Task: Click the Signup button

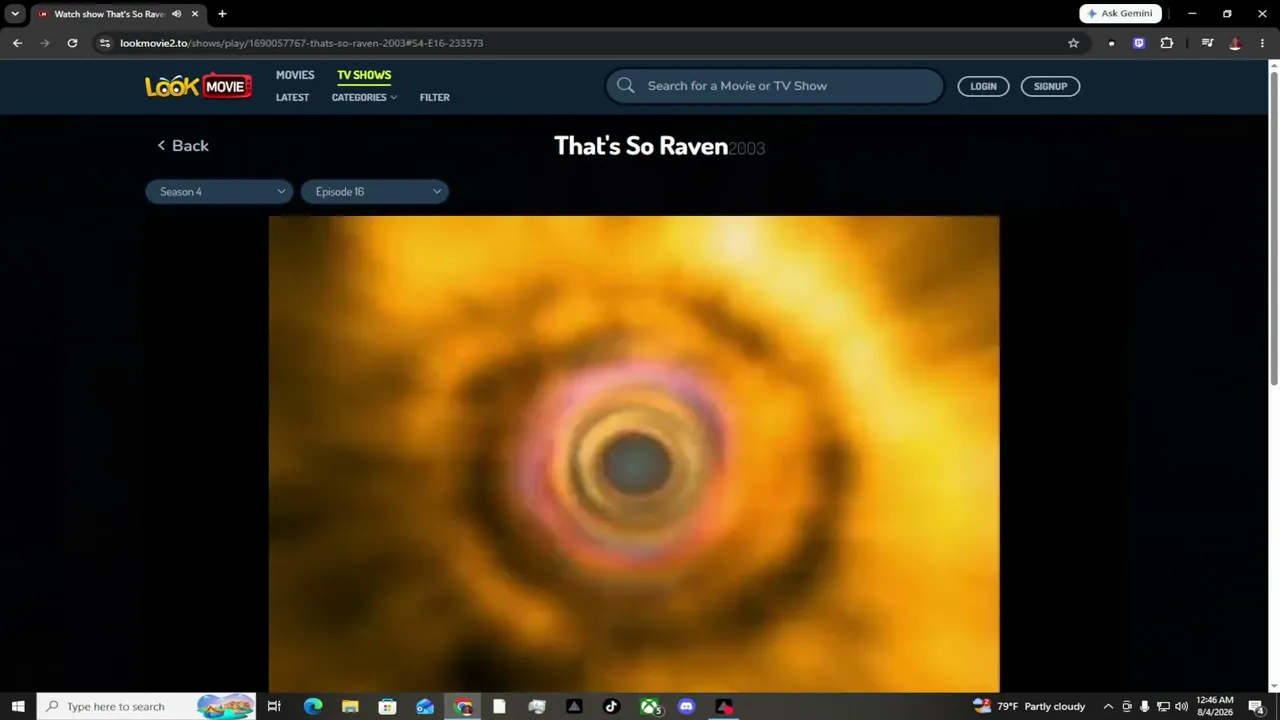Action: tap(1050, 86)
